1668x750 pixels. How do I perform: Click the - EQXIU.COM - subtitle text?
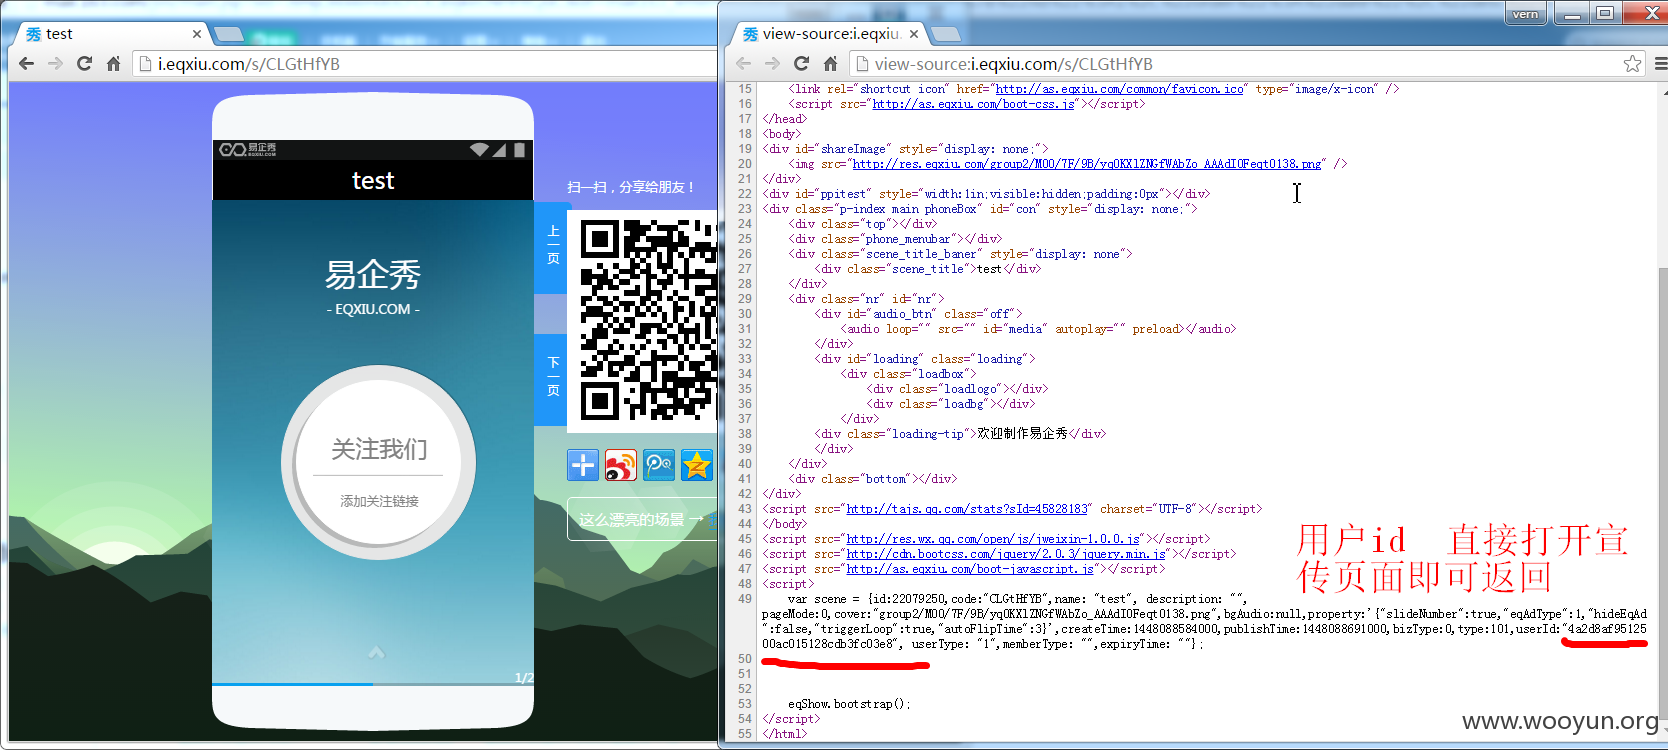click(373, 309)
